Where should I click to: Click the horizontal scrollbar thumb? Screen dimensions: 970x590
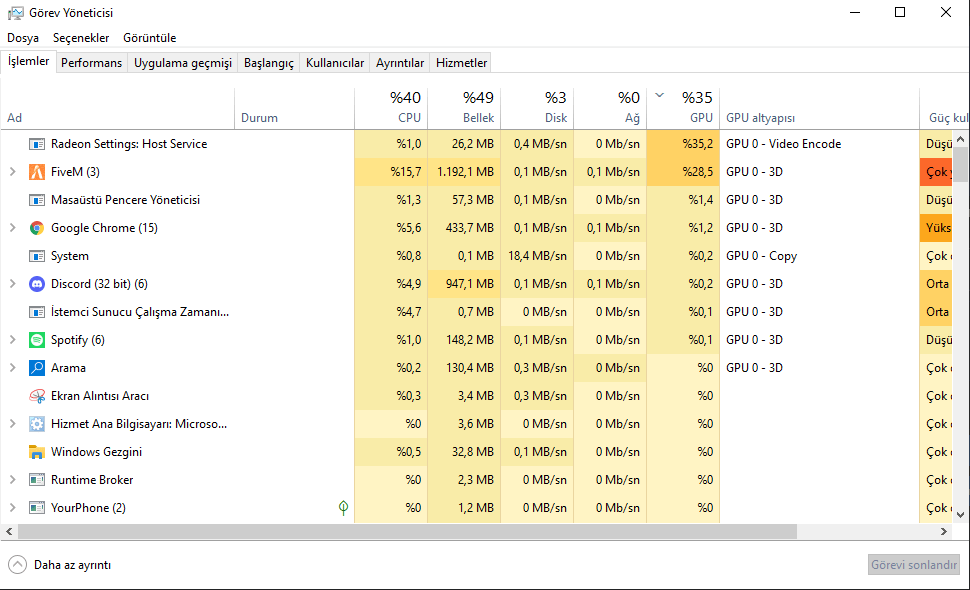[407, 531]
